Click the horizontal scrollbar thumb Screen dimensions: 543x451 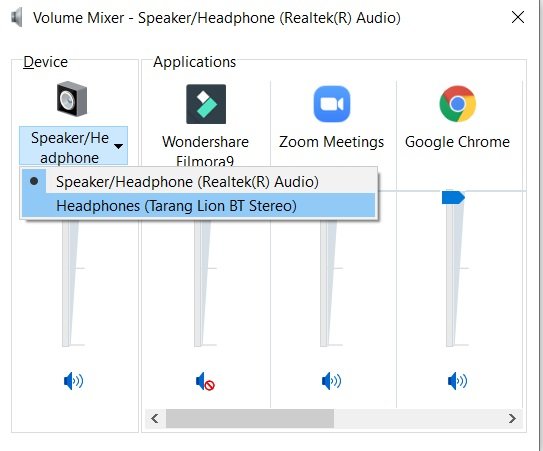pos(250,418)
